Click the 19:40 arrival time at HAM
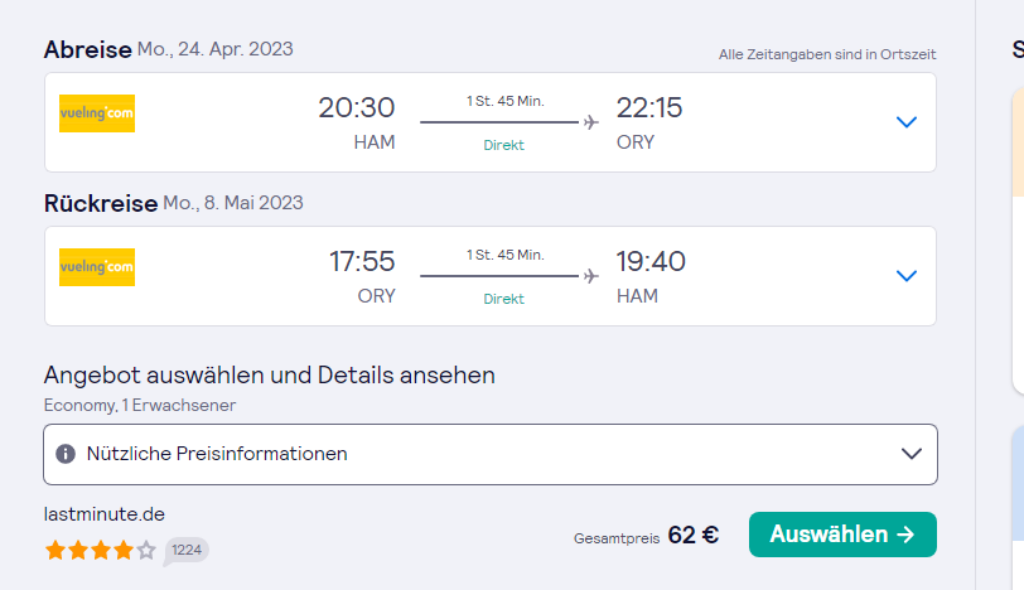The image size is (1024, 590). tap(651, 262)
